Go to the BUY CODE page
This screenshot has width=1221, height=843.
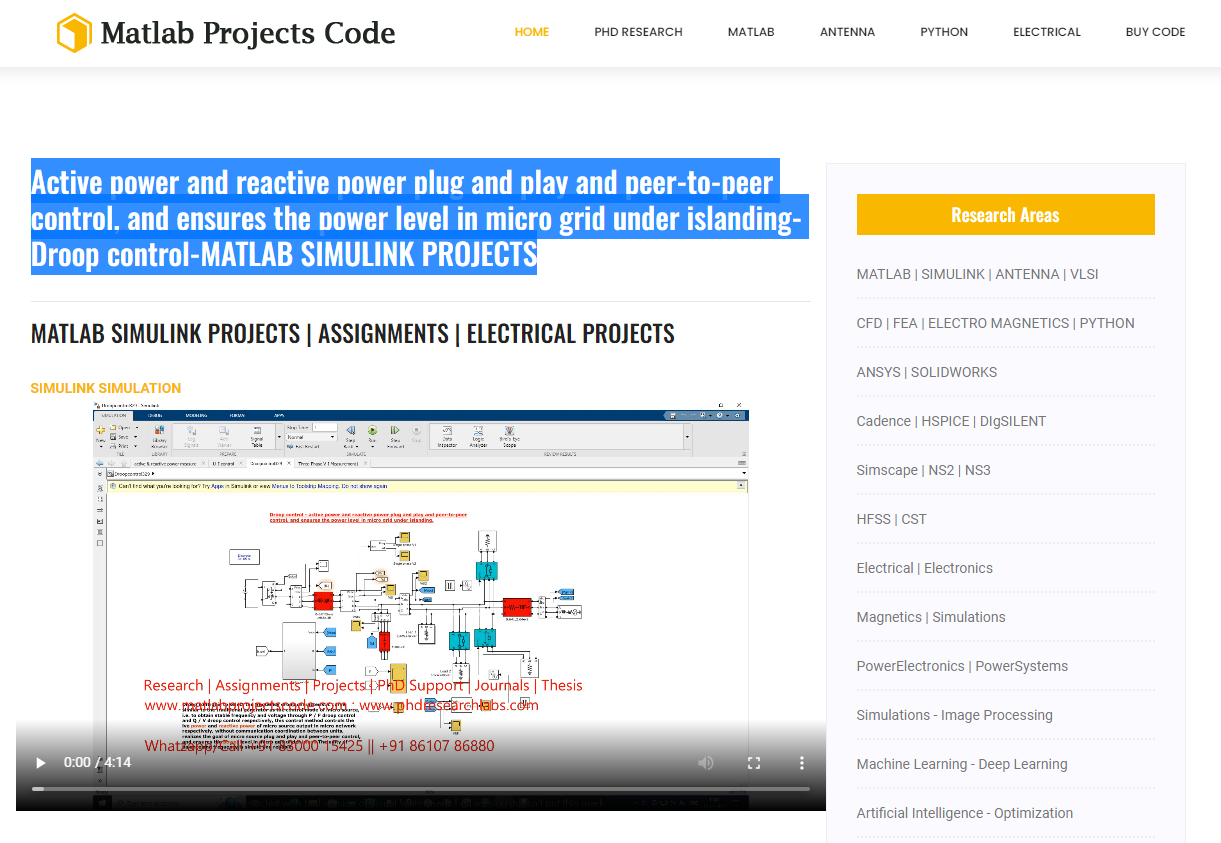pyautogui.click(x=1155, y=32)
